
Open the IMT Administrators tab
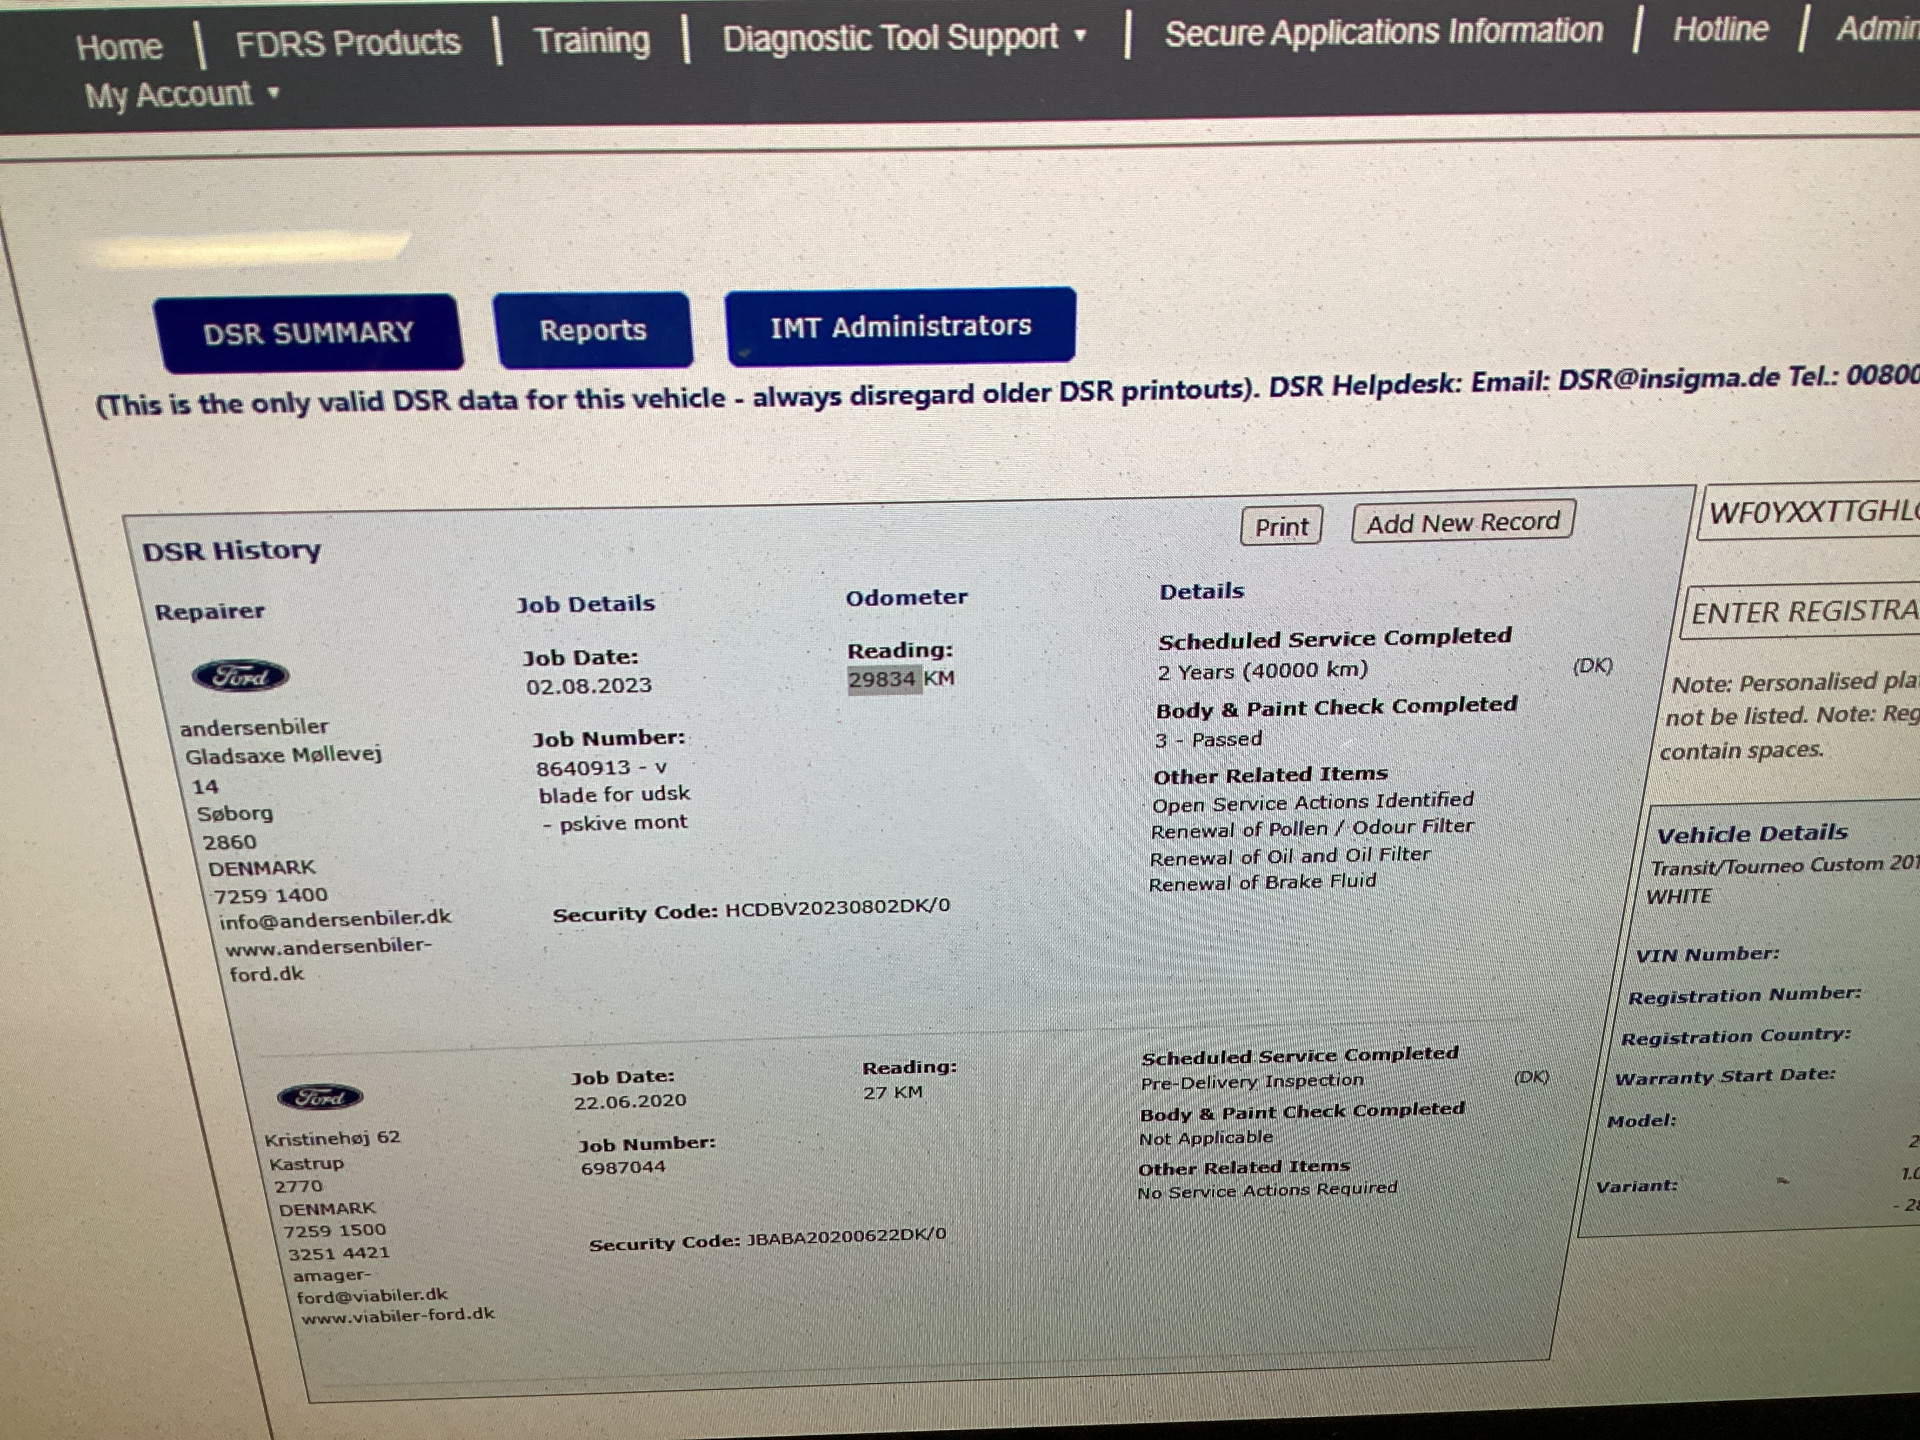click(900, 326)
